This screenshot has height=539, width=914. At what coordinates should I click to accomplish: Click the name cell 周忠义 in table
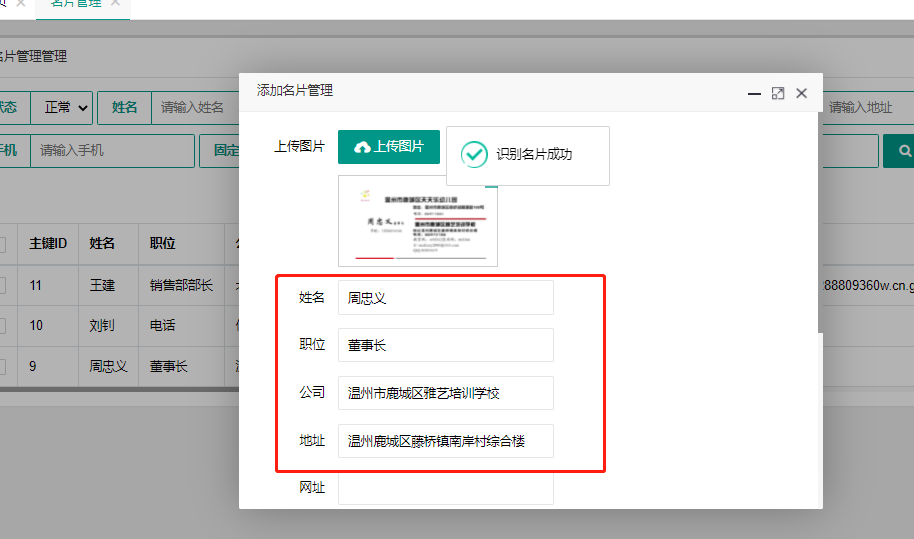click(108, 366)
